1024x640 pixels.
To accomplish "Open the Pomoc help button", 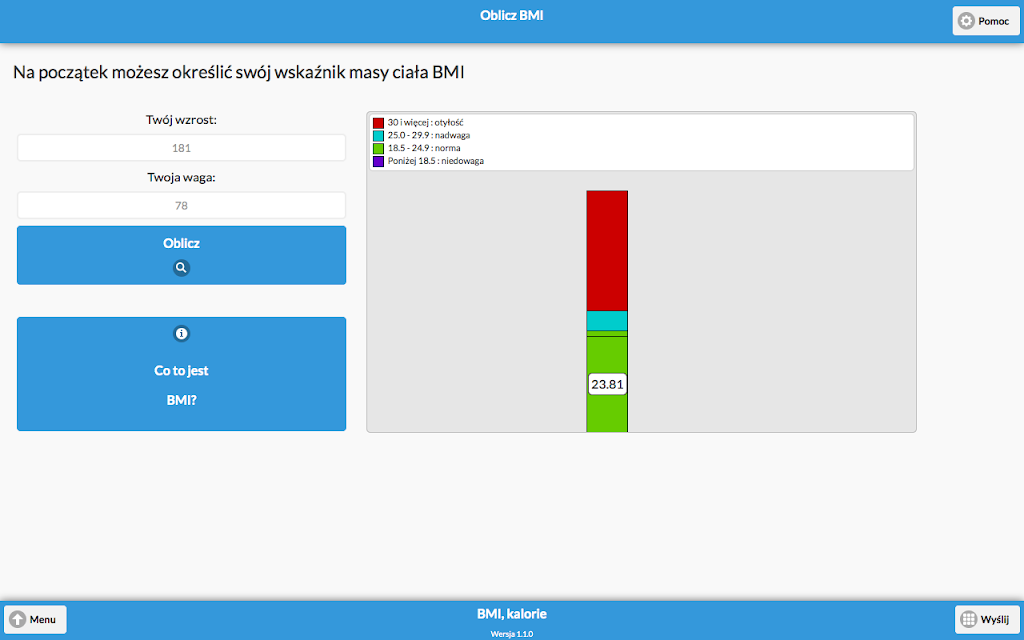I will click(985, 21).
